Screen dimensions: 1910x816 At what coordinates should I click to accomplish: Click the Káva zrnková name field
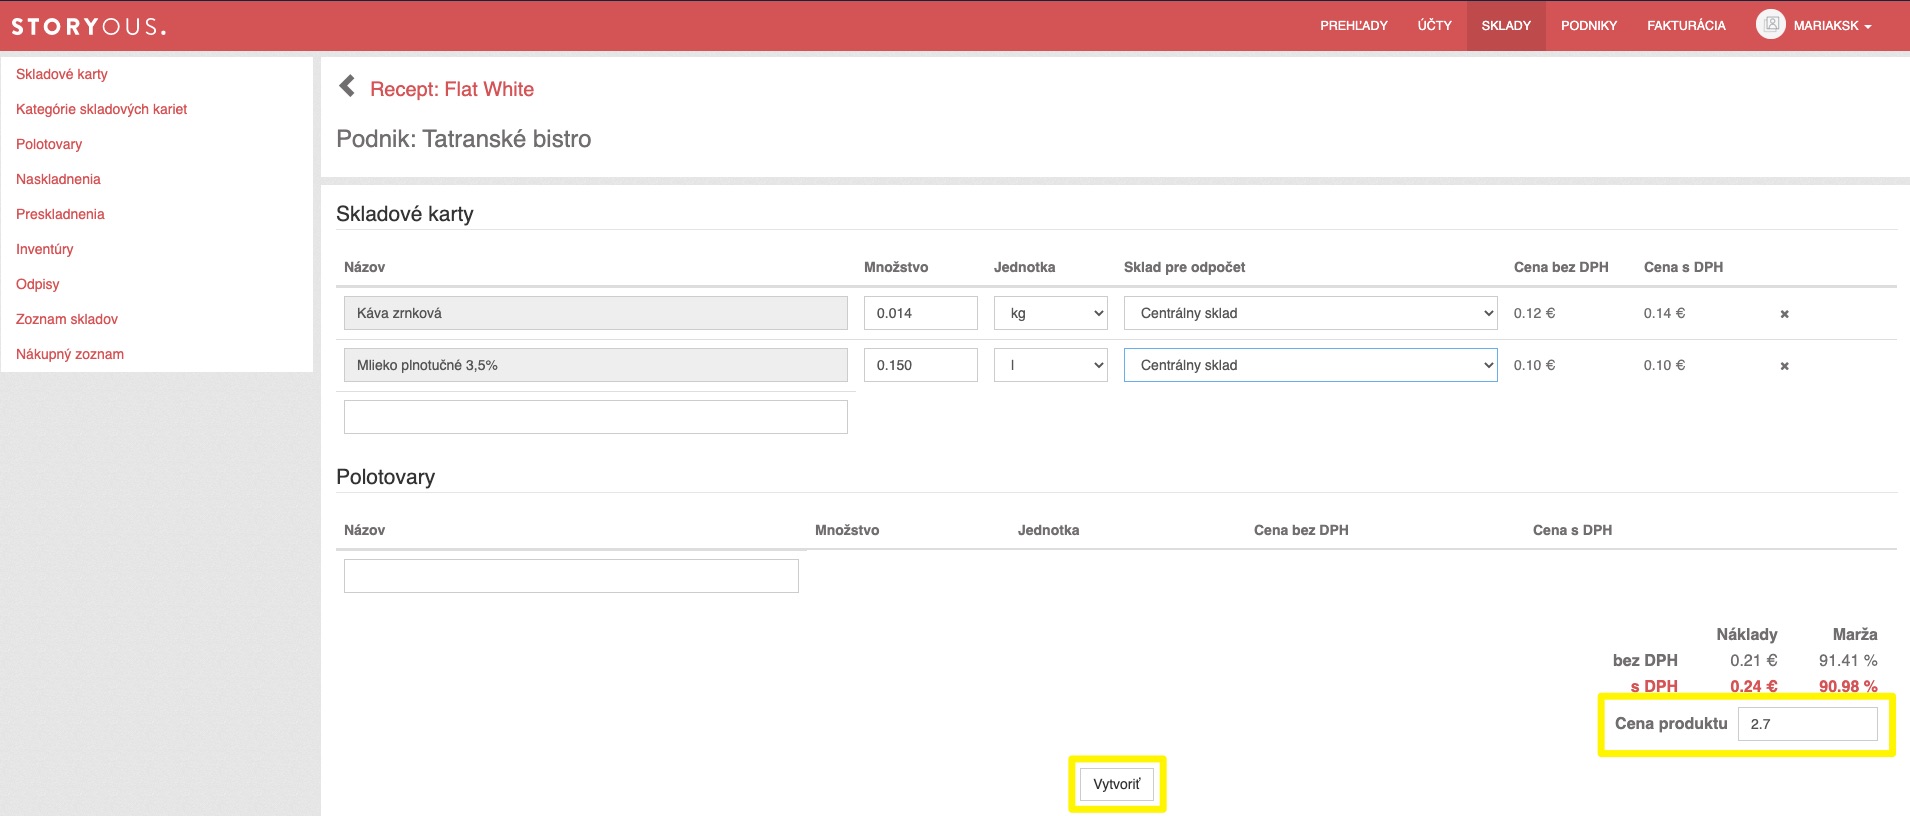coord(596,313)
